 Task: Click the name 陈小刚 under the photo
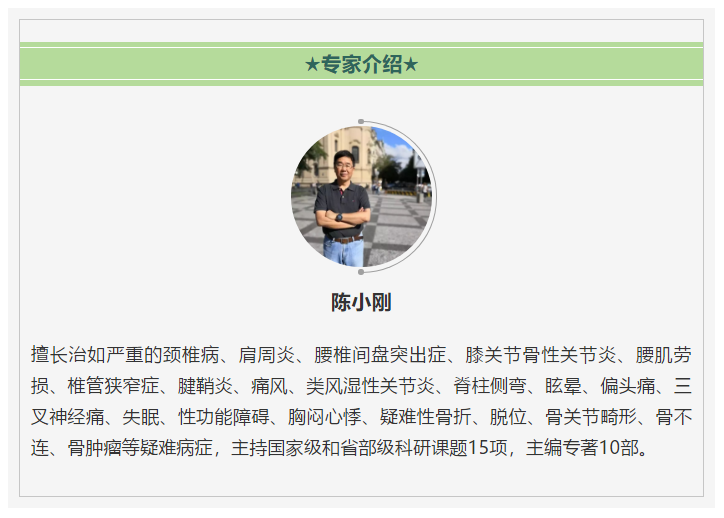coord(362,303)
